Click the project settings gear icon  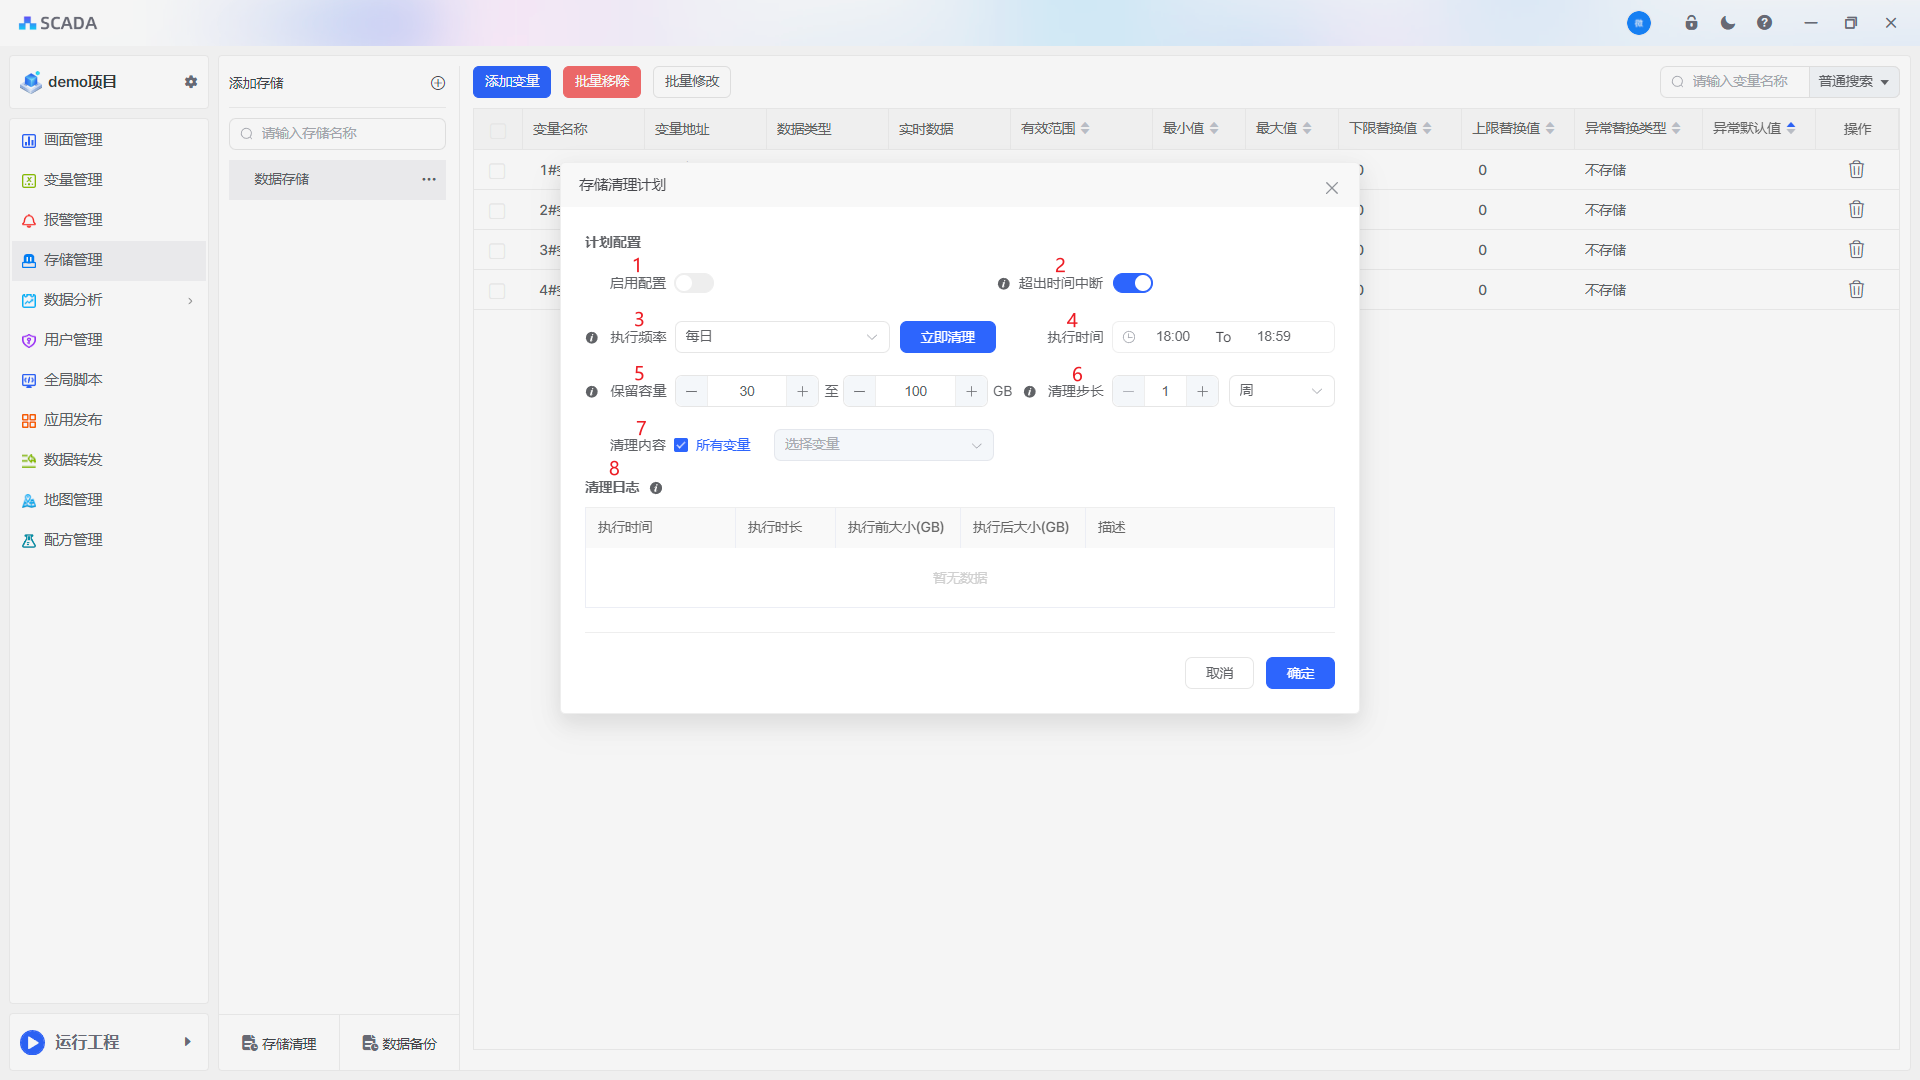[x=191, y=82]
